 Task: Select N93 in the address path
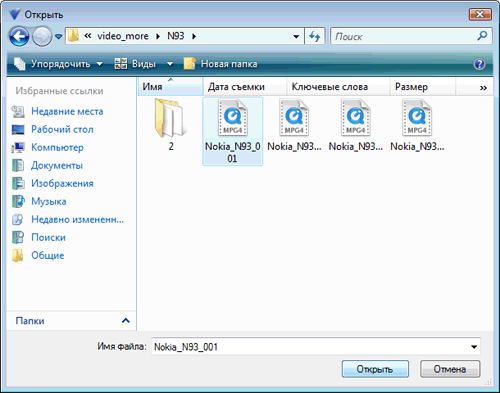point(176,36)
